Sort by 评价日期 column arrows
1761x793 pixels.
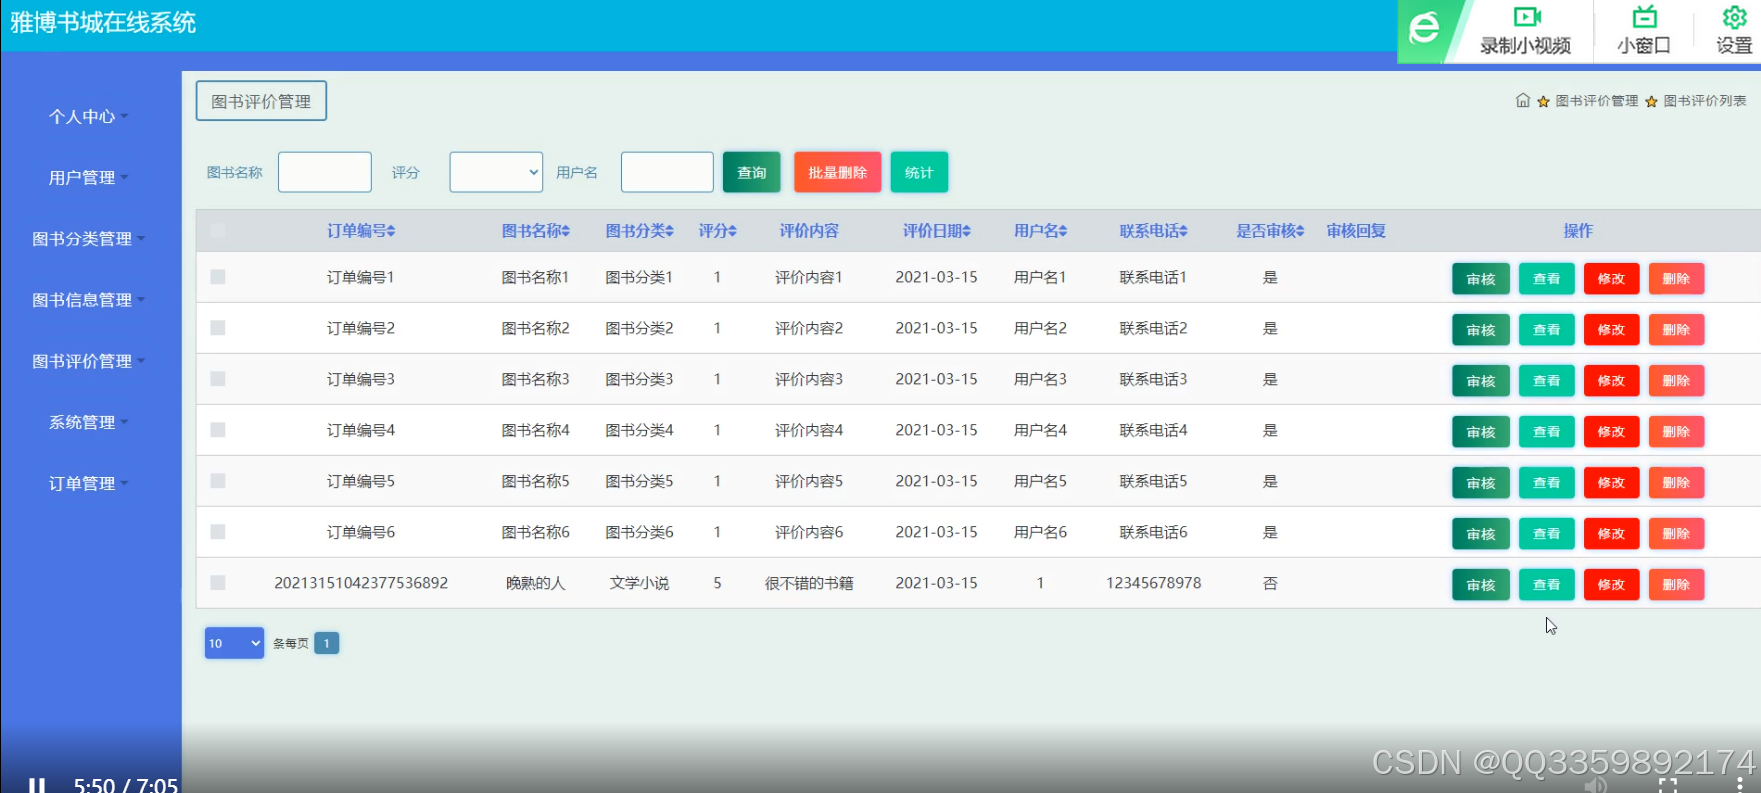coord(967,231)
